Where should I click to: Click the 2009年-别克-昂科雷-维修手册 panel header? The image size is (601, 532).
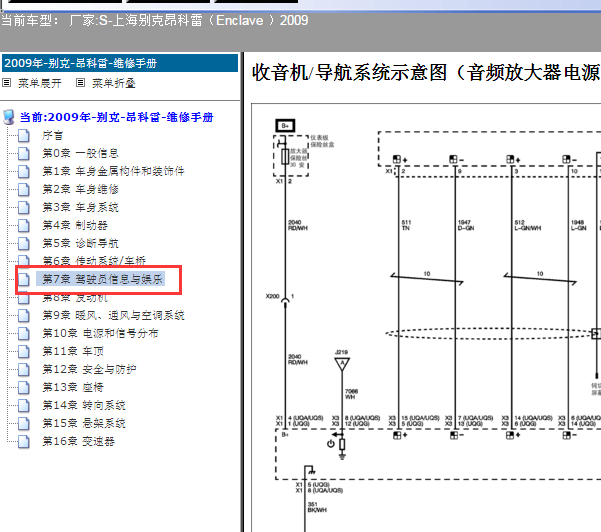pos(120,63)
